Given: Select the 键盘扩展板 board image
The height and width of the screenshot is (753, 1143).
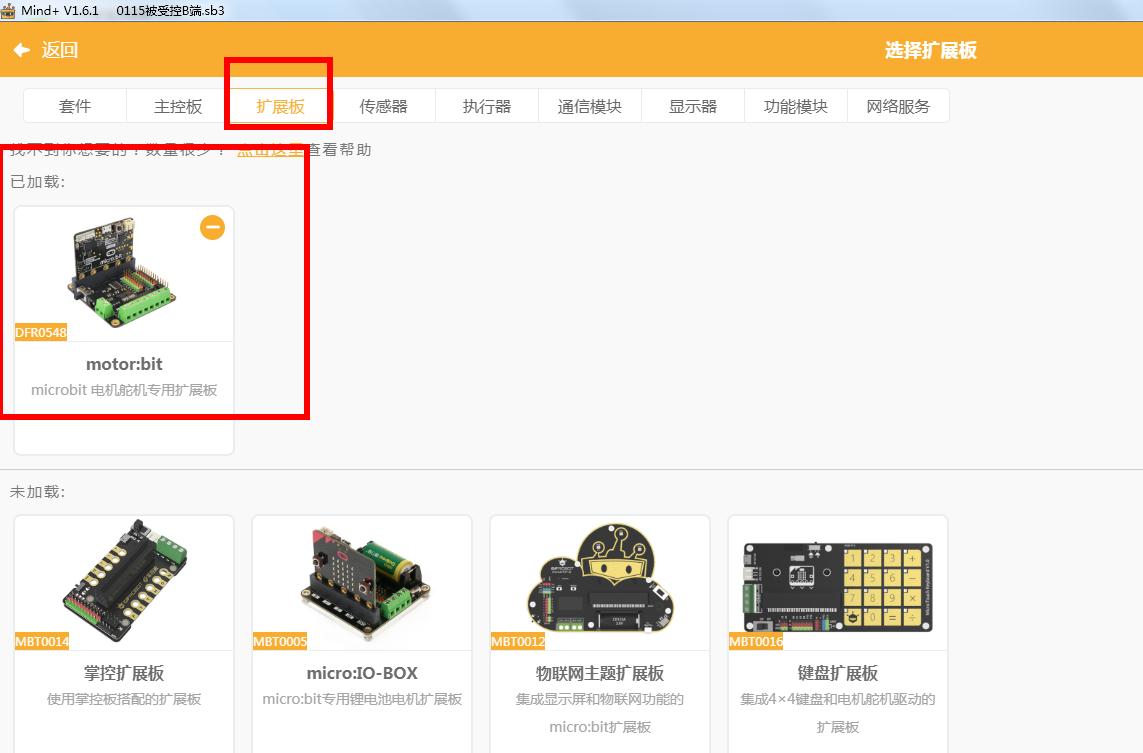Looking at the screenshot, I should point(838,587).
